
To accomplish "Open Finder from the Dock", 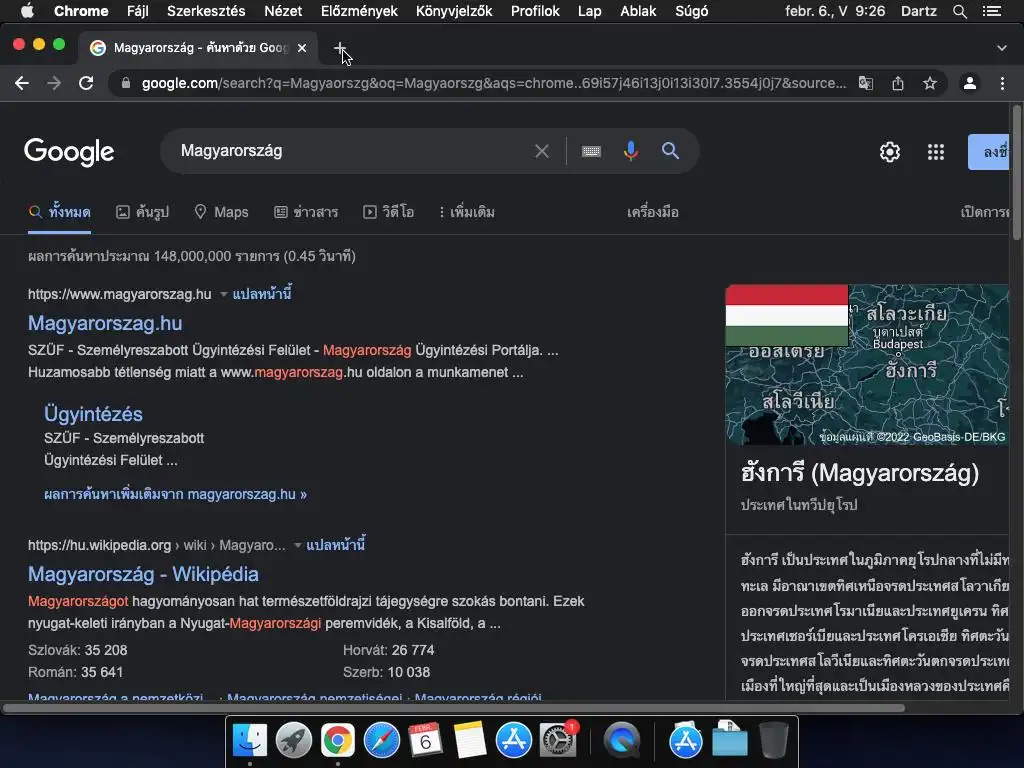I will click(x=249, y=741).
